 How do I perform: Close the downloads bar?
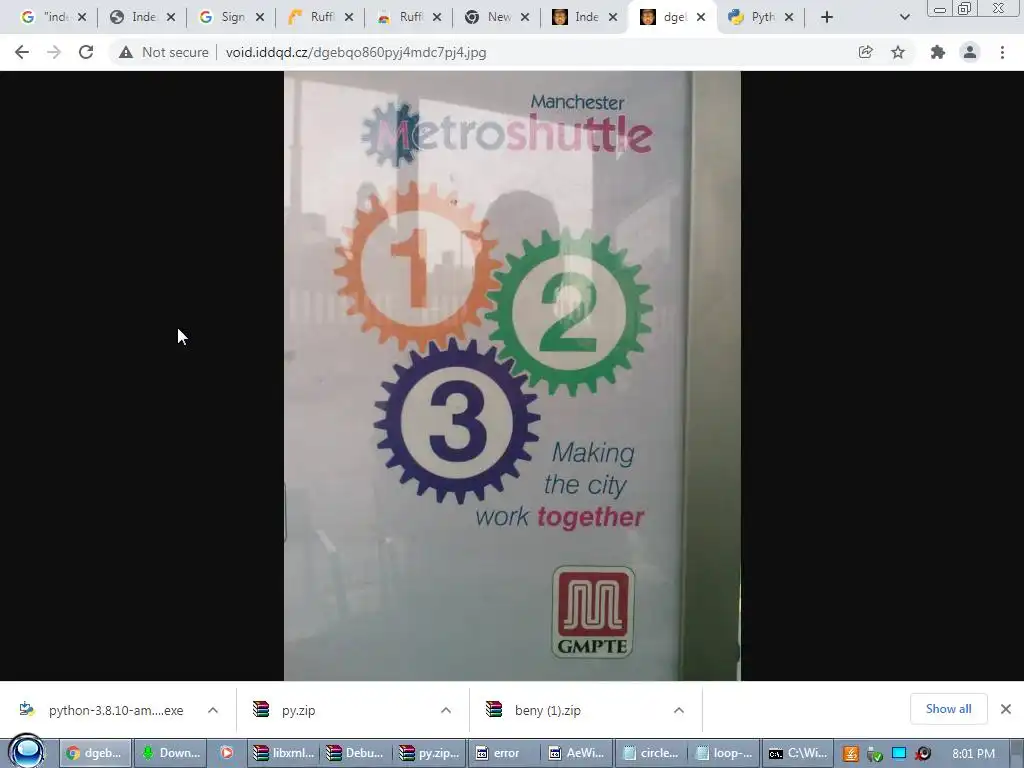pos(1006,709)
